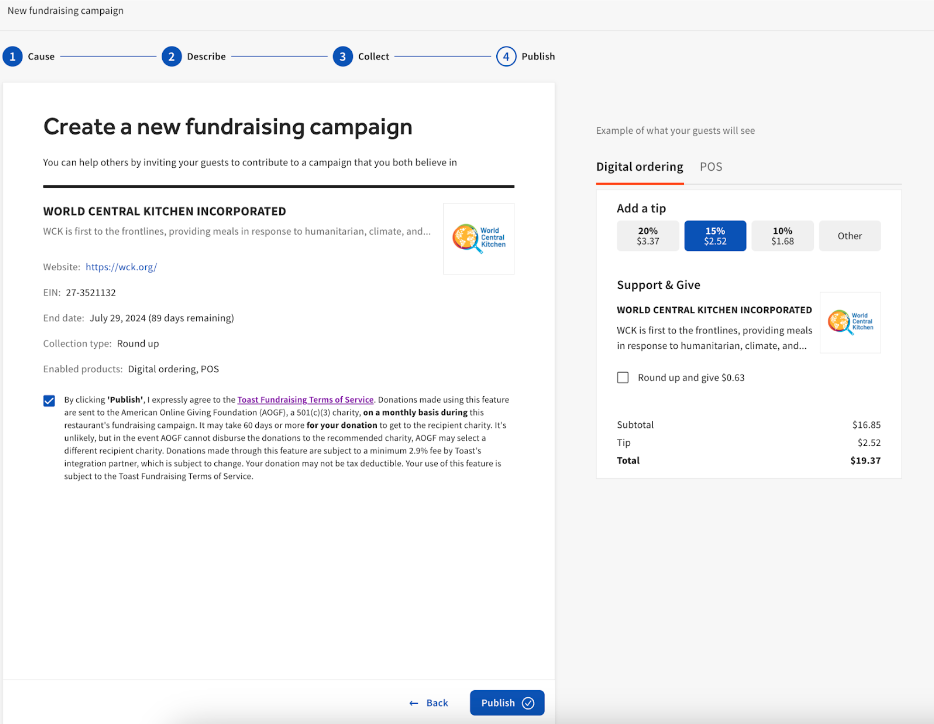Choose the Other tip option
Screen dimensions: 934x724
point(850,236)
